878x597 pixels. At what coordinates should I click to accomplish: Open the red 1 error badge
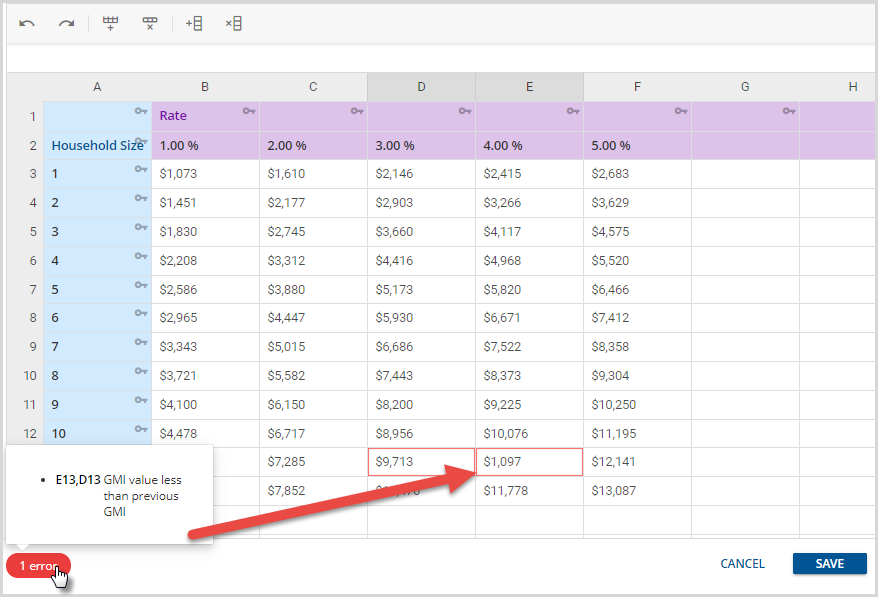pos(38,566)
